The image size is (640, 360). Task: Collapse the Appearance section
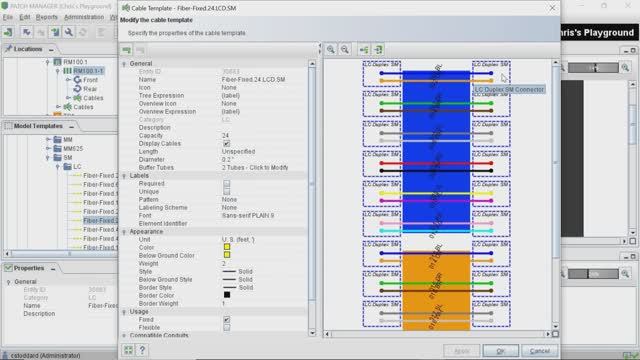point(124,232)
